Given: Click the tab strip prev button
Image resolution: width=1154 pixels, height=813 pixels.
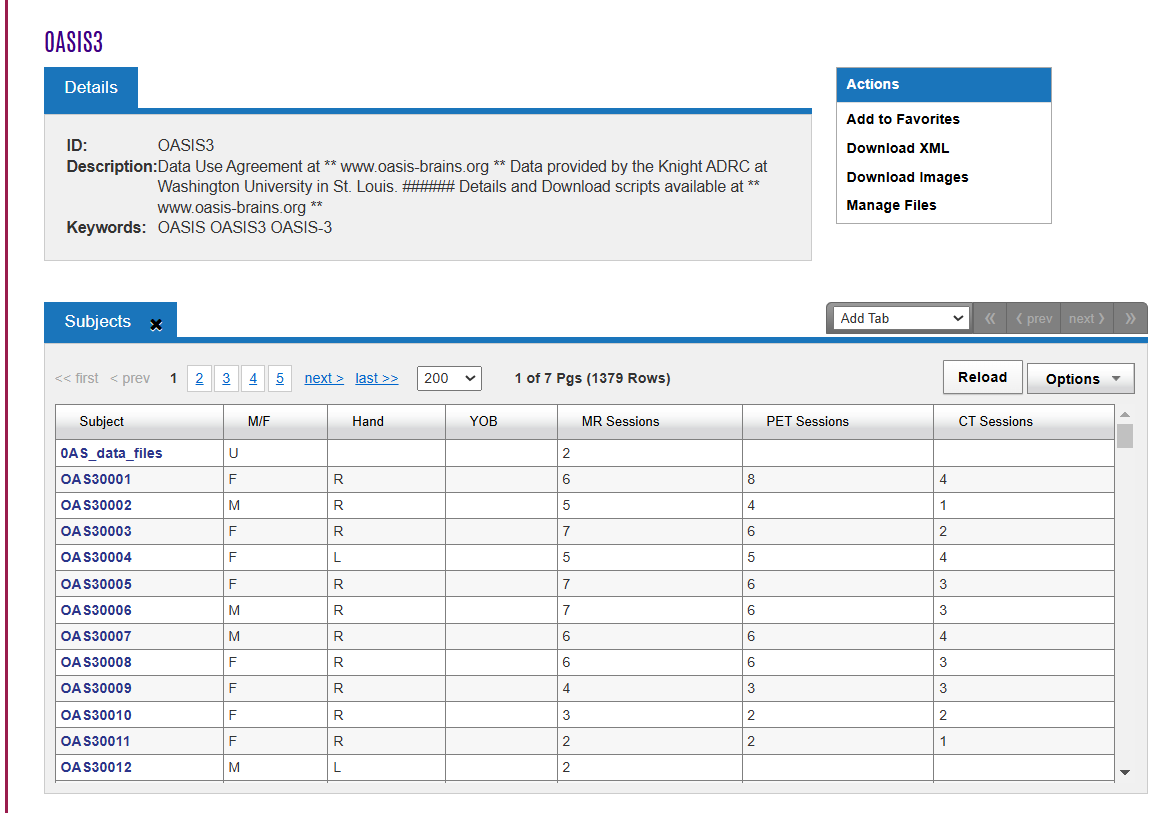Looking at the screenshot, I should point(1033,319).
